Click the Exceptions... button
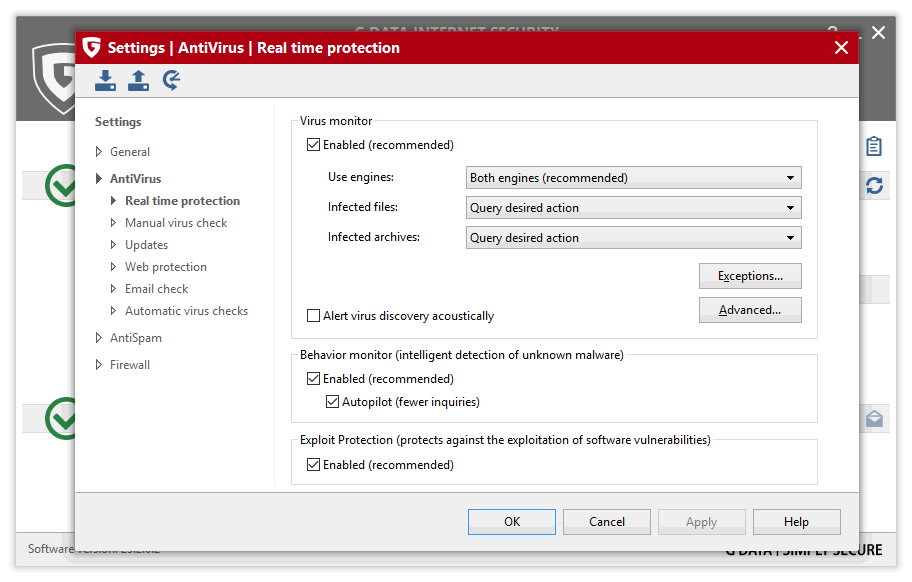The width and height of the screenshot is (912, 582). pyautogui.click(x=750, y=276)
